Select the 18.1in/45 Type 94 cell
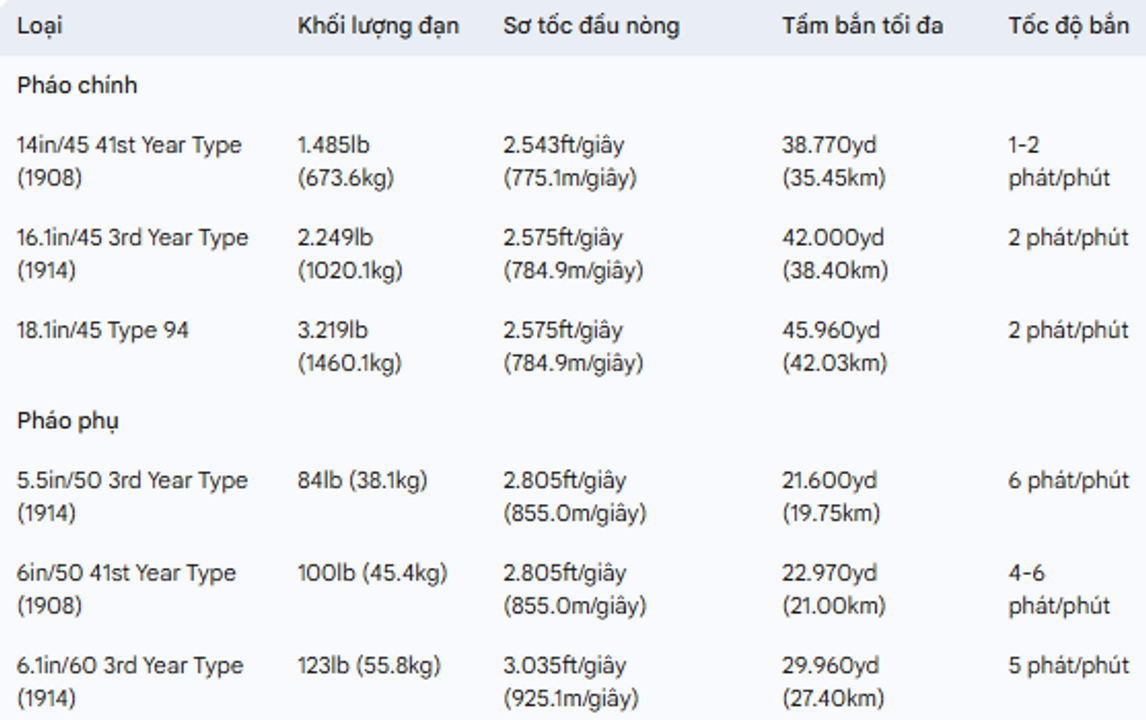Image resolution: width=1146 pixels, height=720 pixels. click(x=103, y=331)
